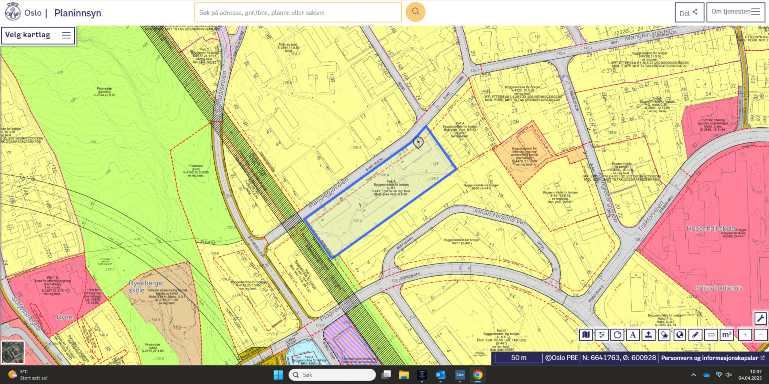Click the upload/import tool icon
The height and width of the screenshot is (384, 769).
648,335
